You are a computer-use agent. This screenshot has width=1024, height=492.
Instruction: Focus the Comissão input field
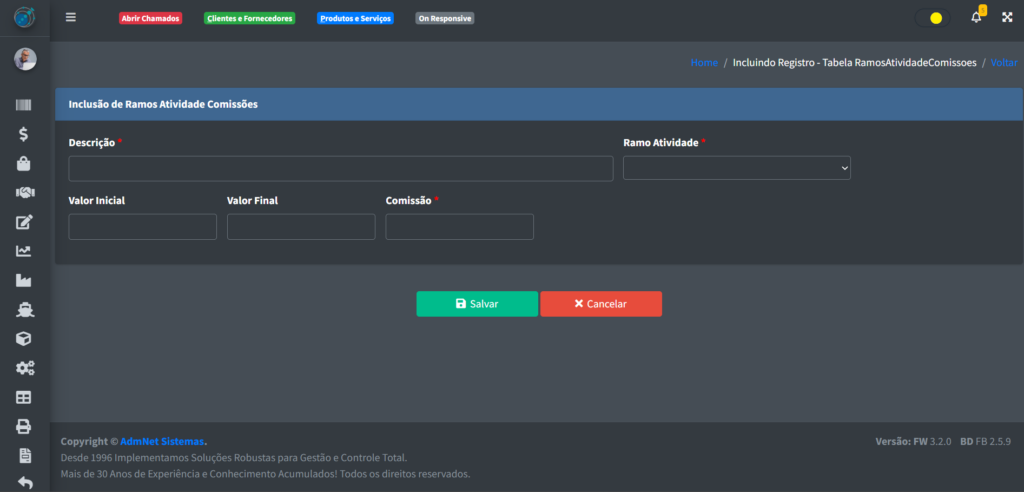coord(459,227)
